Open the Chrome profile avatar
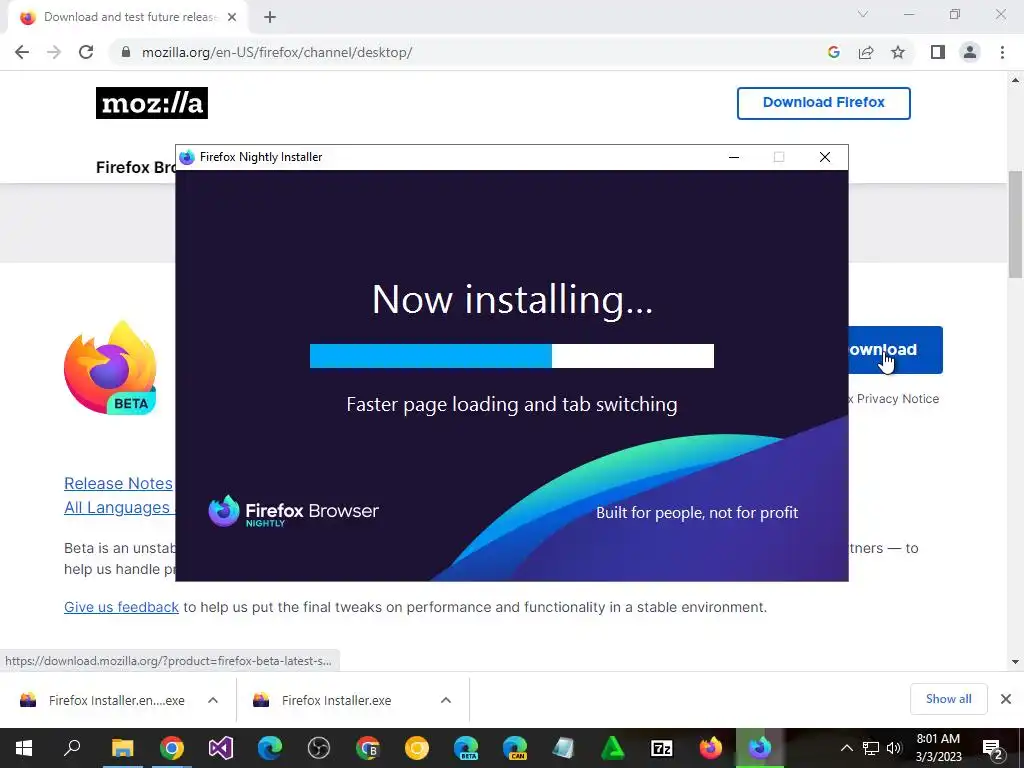 [970, 52]
